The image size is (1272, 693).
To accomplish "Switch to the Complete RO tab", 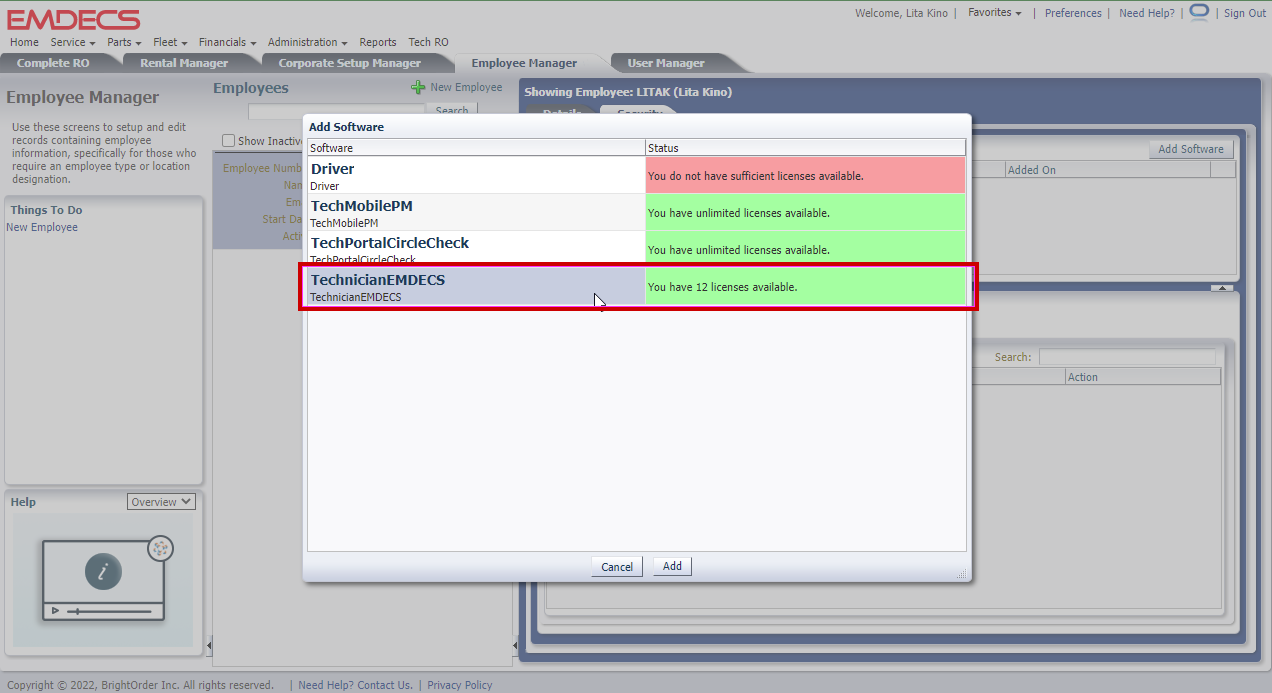I will tap(53, 63).
